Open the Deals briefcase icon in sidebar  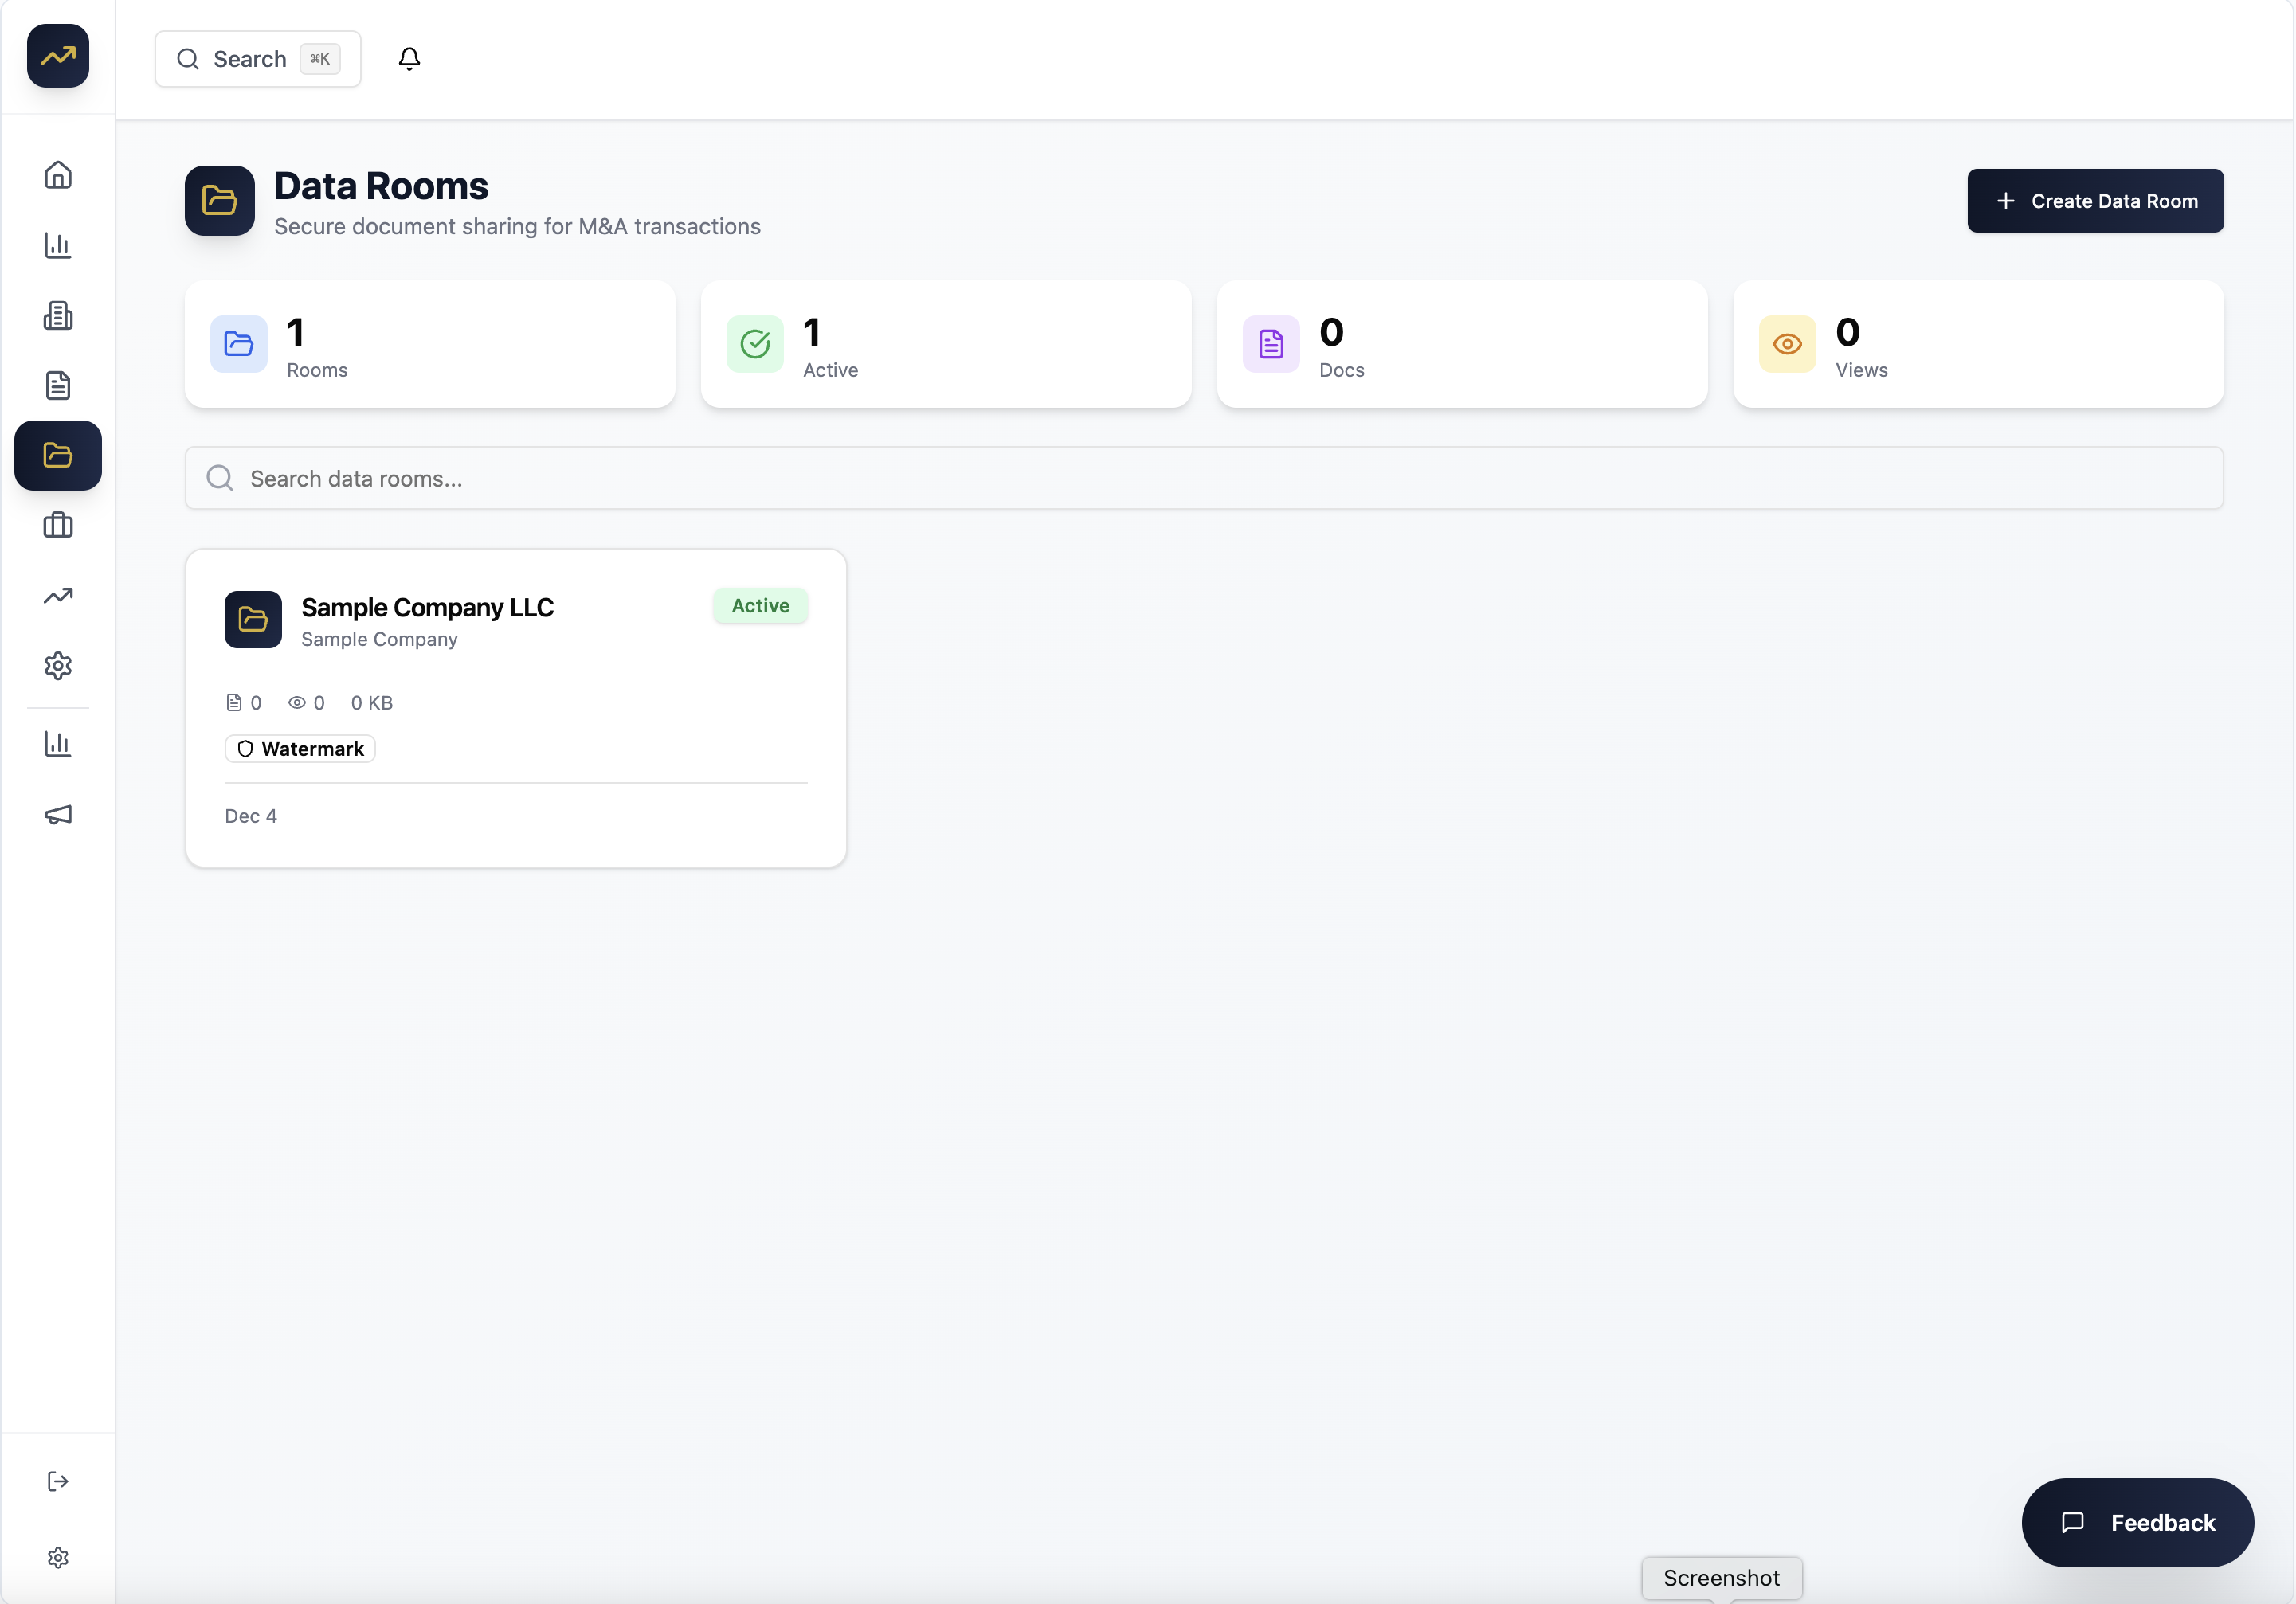[57, 525]
